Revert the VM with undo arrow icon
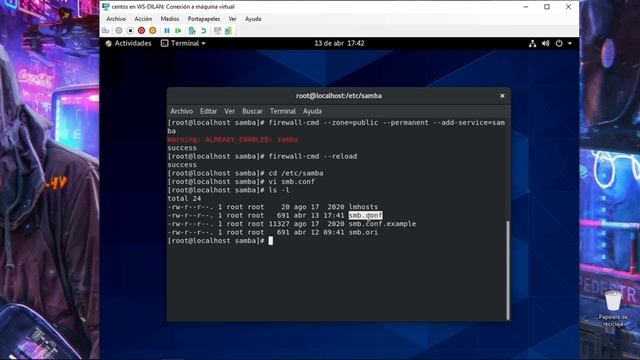 coord(203,31)
